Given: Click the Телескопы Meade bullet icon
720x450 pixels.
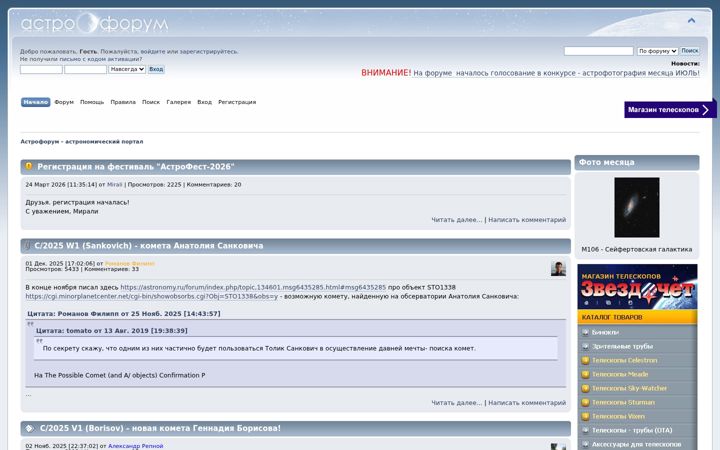Looking at the screenshot, I should pyautogui.click(x=585, y=374).
